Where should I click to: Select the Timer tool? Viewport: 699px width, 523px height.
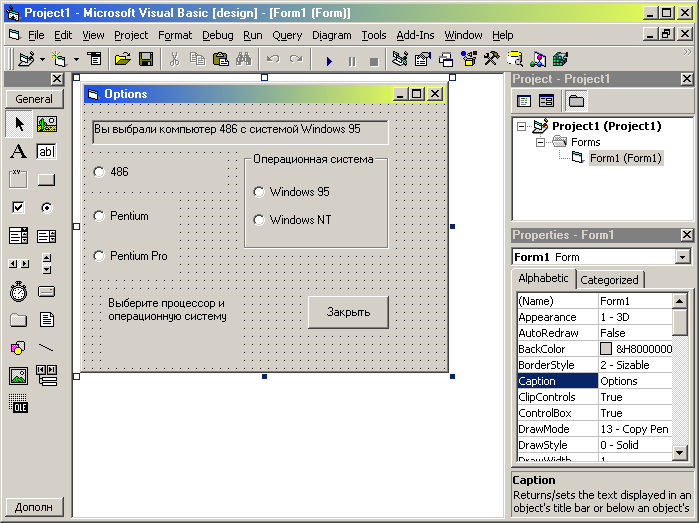18,292
